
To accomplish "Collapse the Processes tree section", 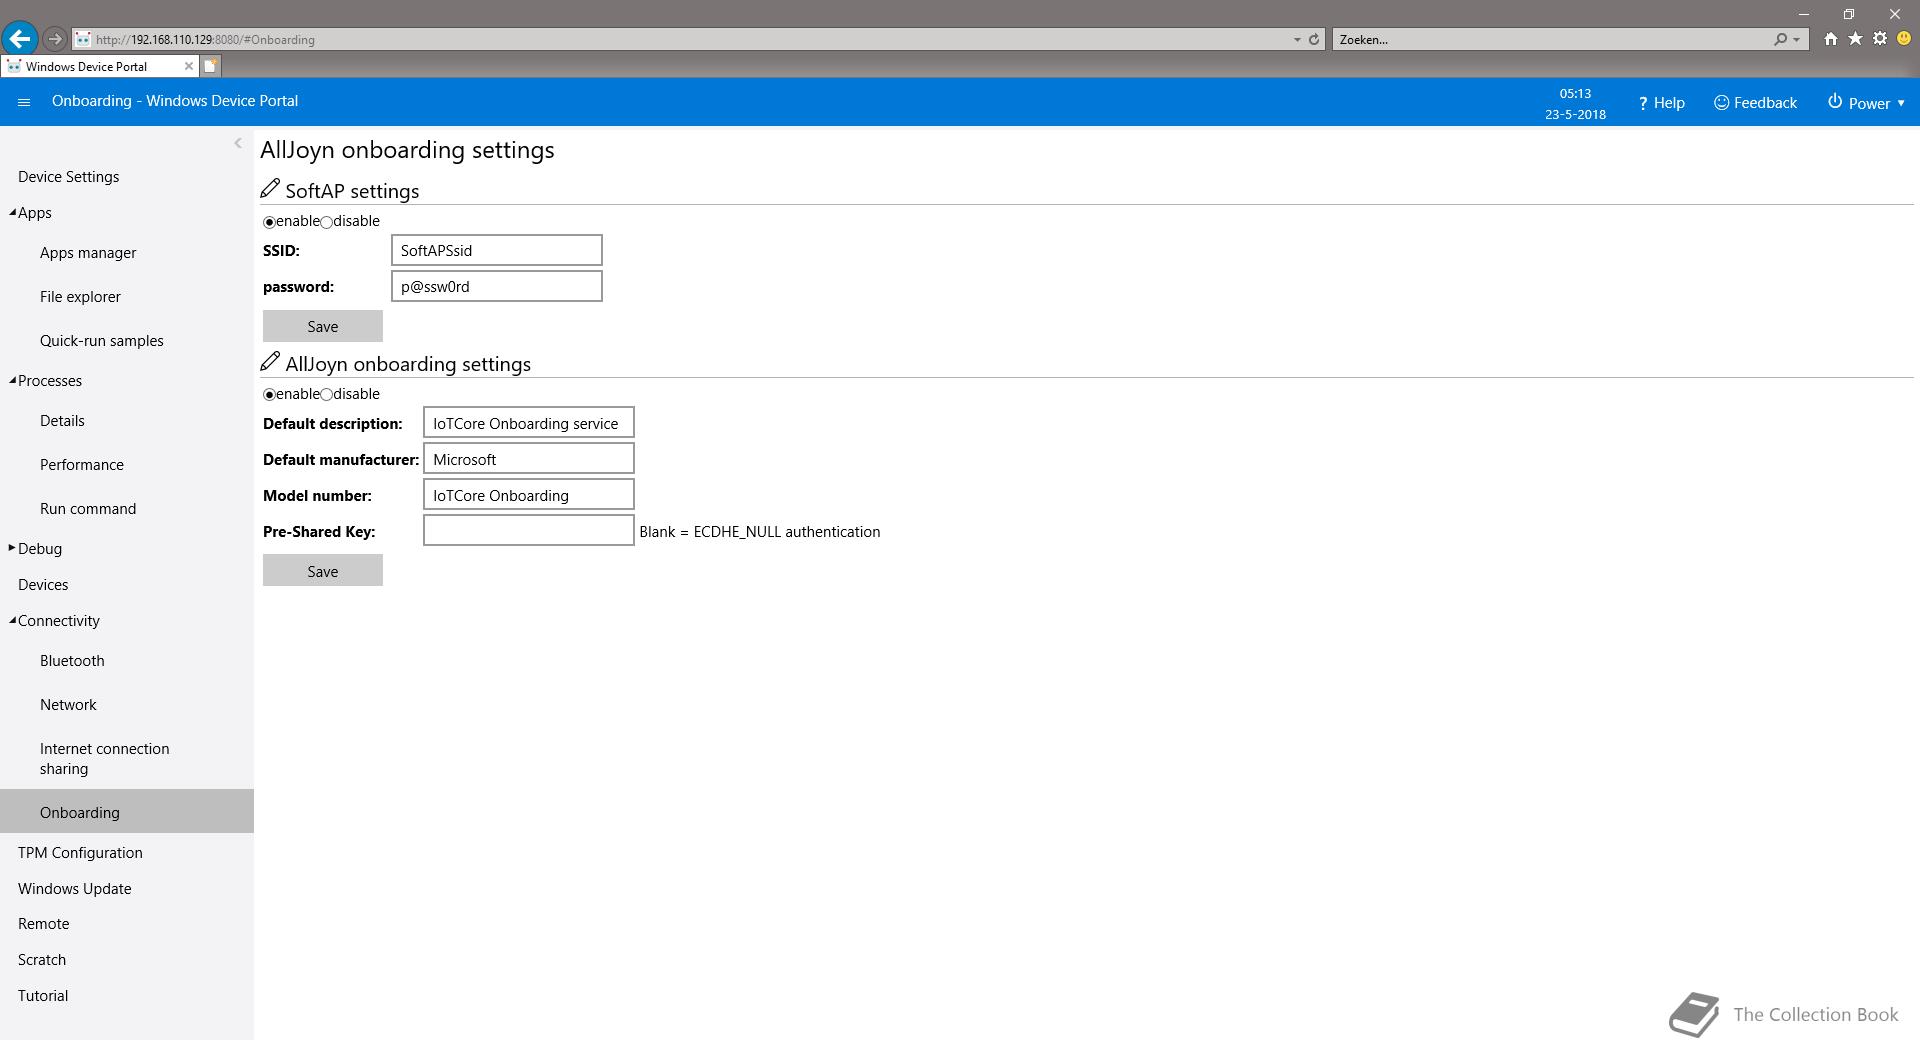I will tap(13, 380).
